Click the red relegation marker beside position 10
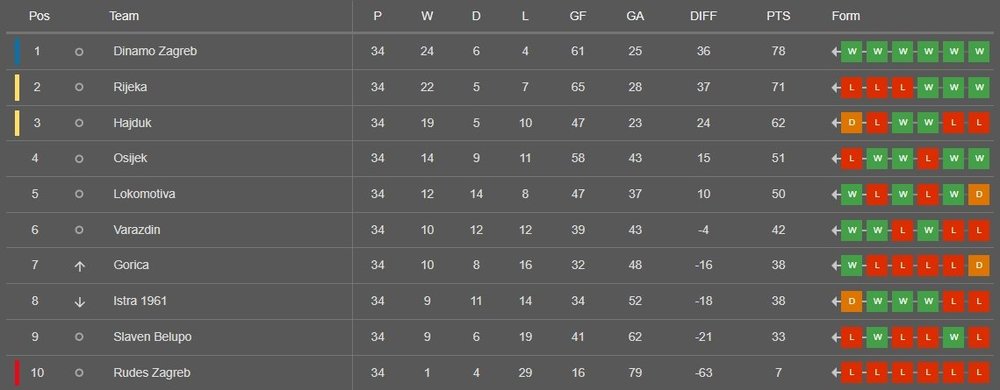The height and width of the screenshot is (390, 1000). (x=17, y=373)
